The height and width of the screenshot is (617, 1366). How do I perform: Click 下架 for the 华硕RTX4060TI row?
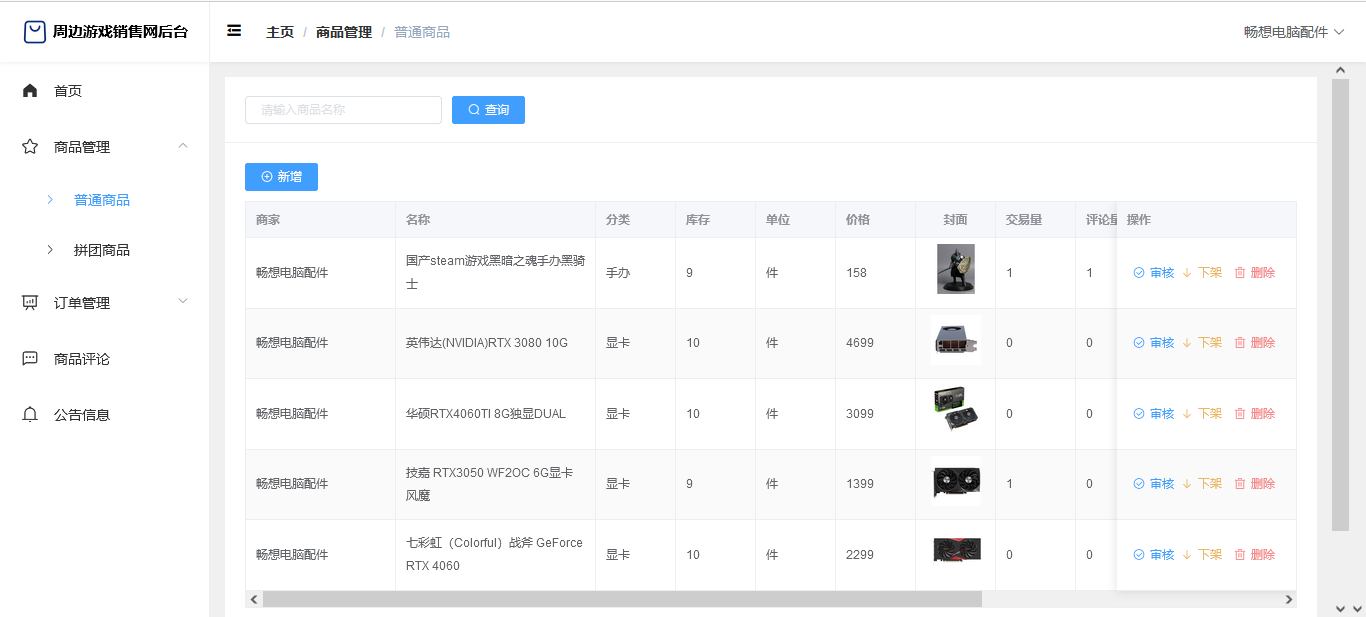(x=1202, y=414)
